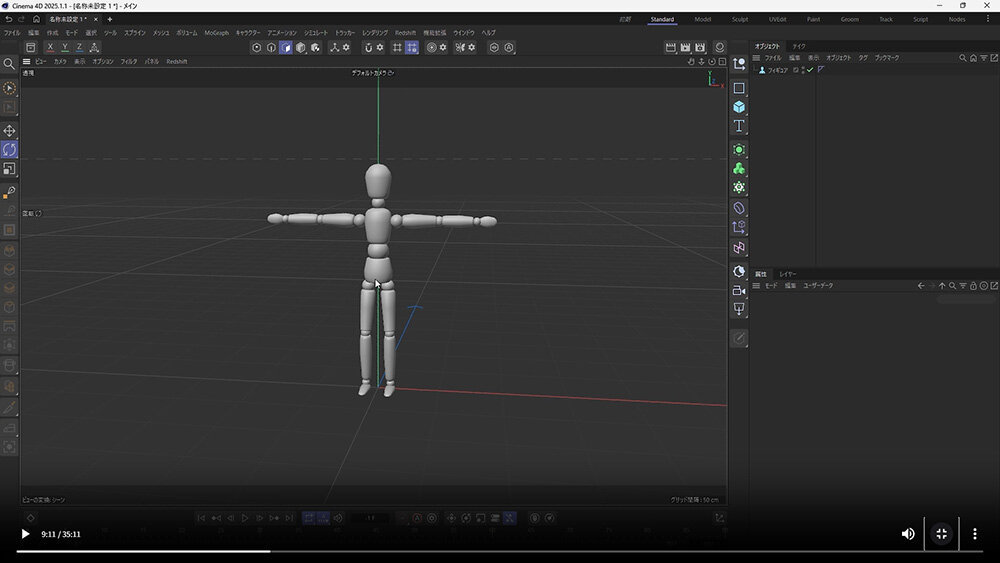
Task: Switch to the レイヤー tab
Action: (788, 273)
